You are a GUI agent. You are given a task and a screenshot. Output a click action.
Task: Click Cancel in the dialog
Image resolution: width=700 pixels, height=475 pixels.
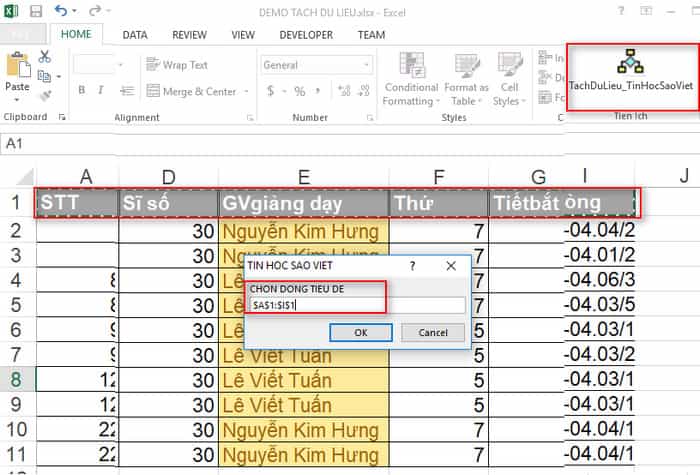coord(433,333)
